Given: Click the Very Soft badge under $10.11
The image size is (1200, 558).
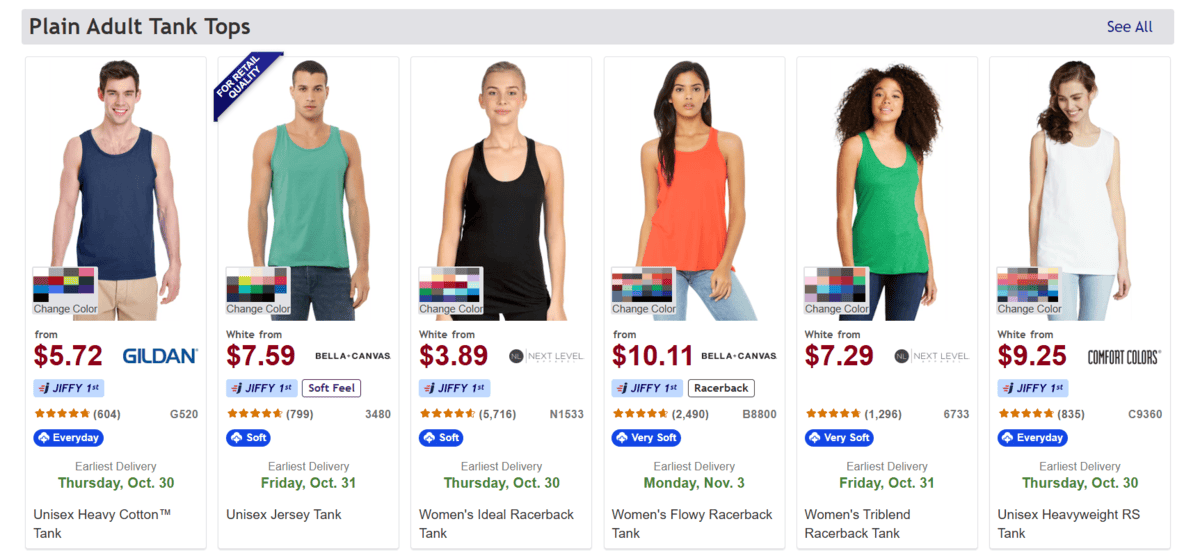Looking at the screenshot, I should (646, 438).
